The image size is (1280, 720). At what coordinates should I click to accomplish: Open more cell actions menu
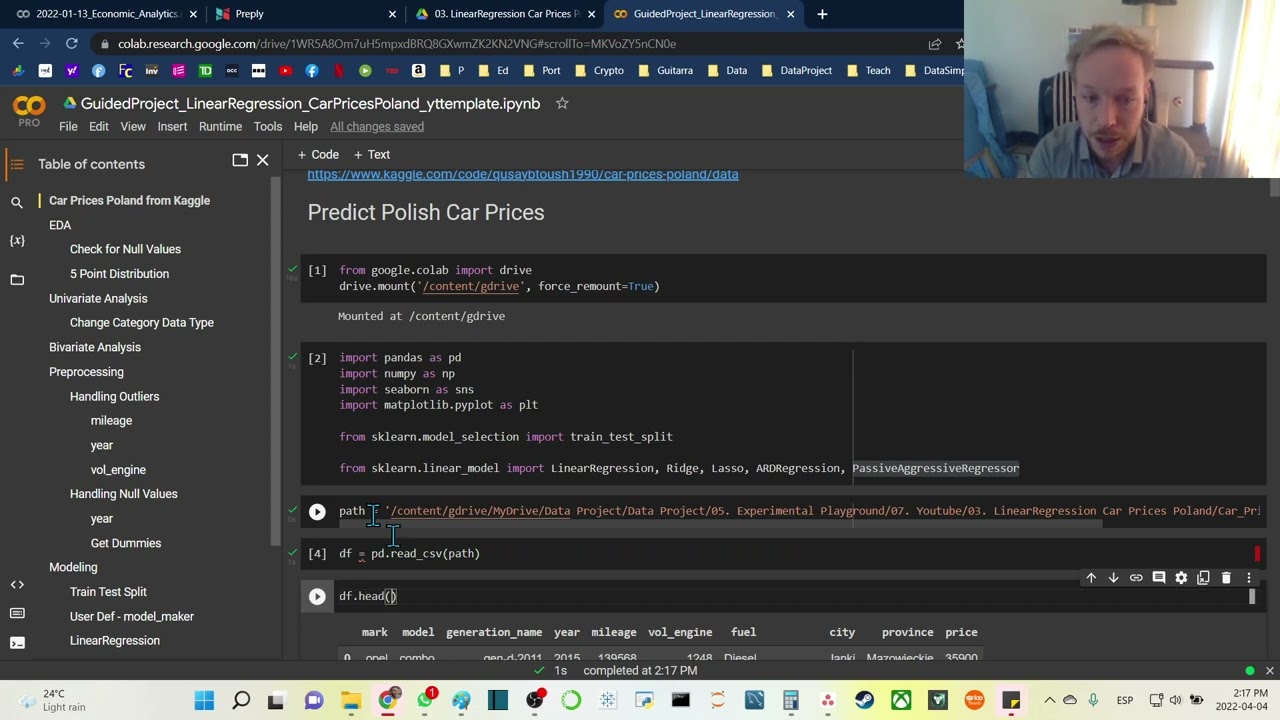tap(1248, 578)
